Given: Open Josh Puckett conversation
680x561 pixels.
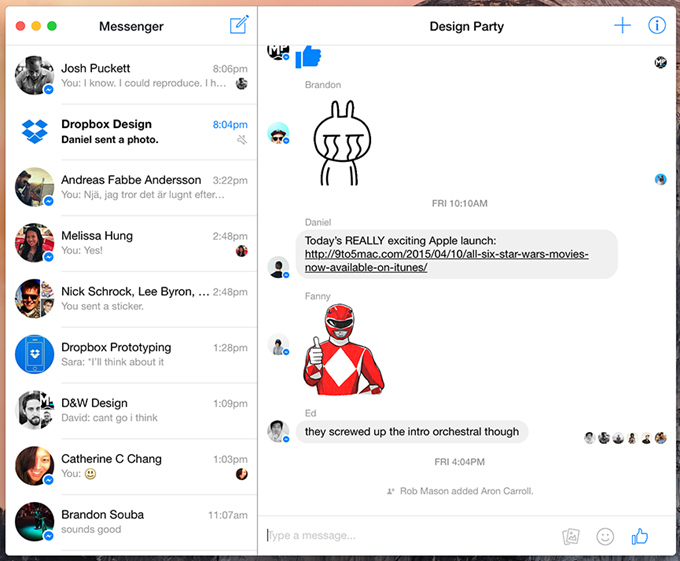Looking at the screenshot, I should pos(131,75).
